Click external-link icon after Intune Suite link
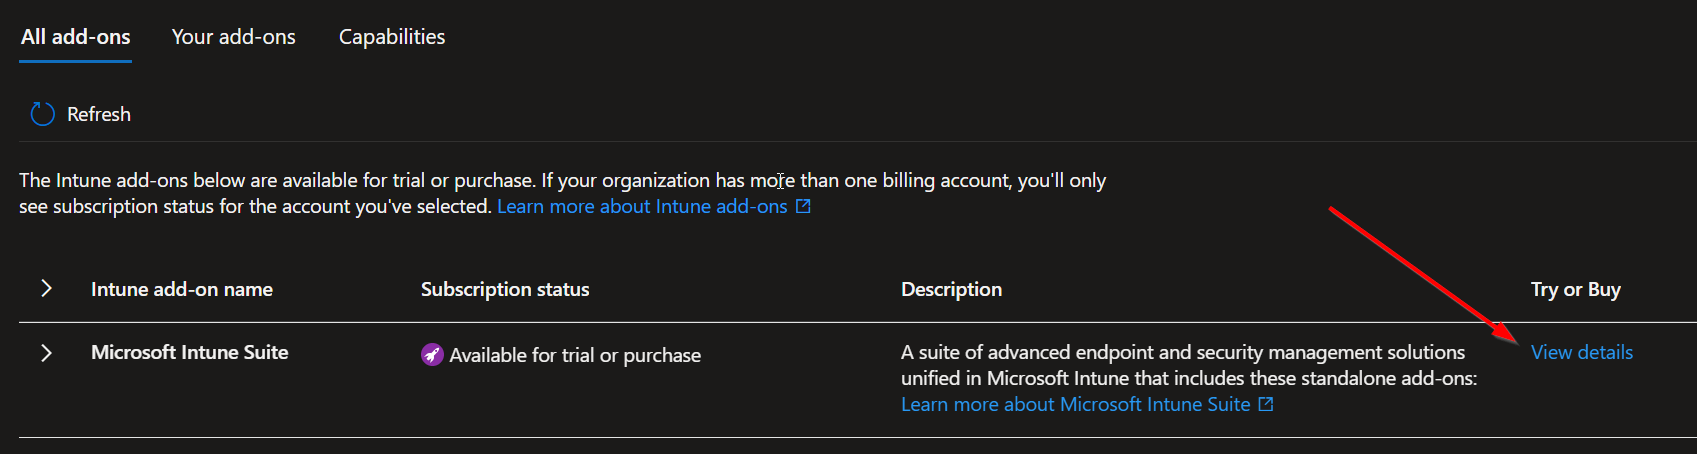Image resolution: width=1697 pixels, height=454 pixels. (1266, 405)
